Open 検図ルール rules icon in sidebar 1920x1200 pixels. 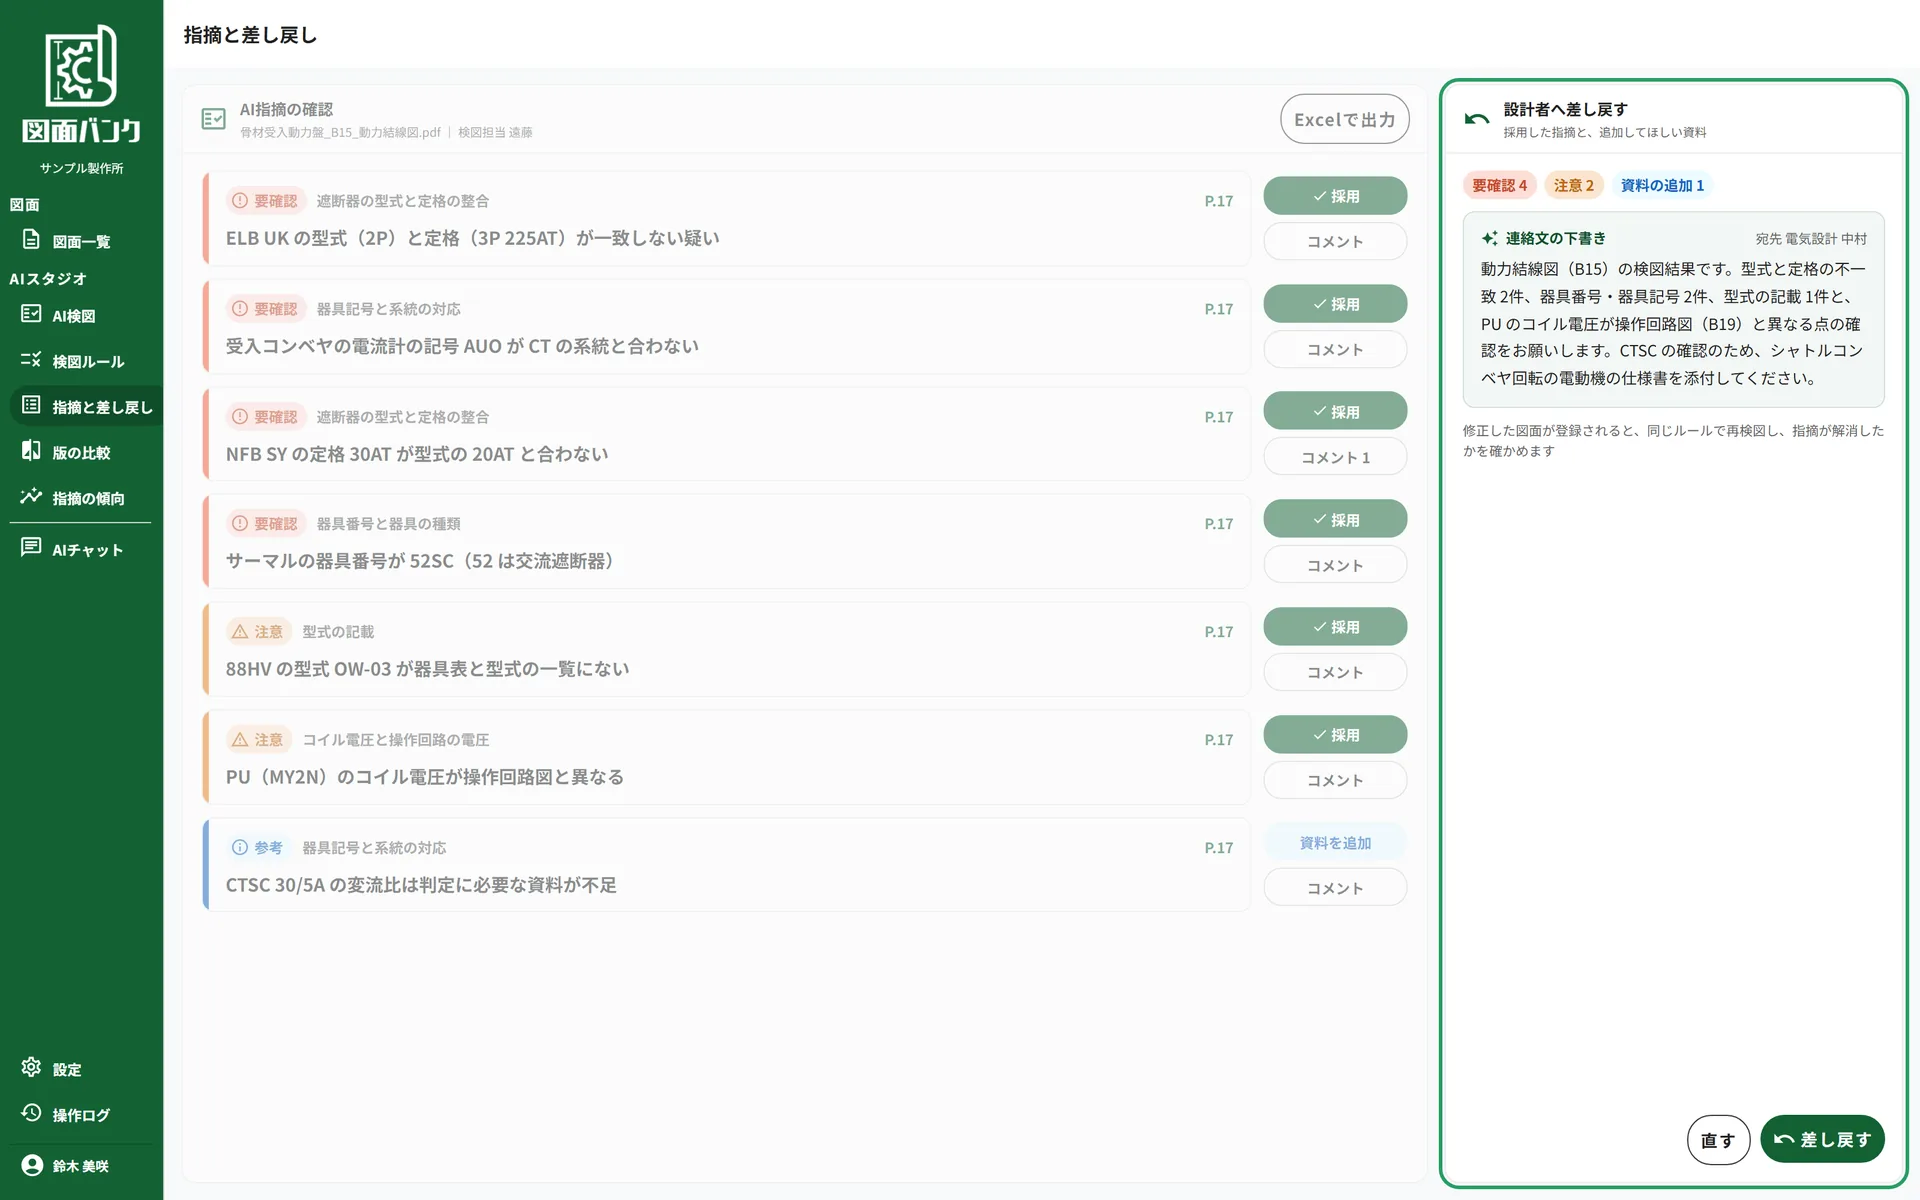31,360
